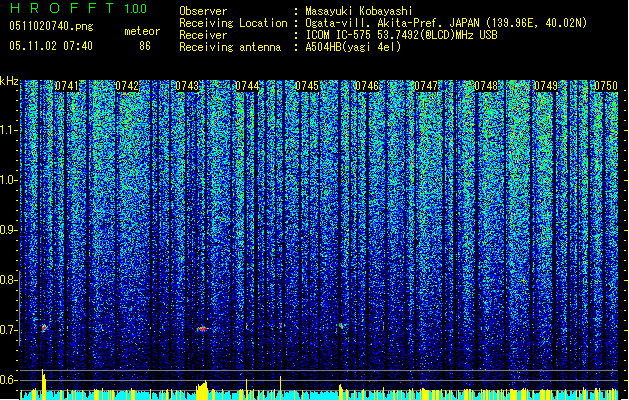The width and height of the screenshot is (629, 400).
Task: Select the receiver text ICOM IC-575 53.7492 MHz USB
Action: [402, 35]
